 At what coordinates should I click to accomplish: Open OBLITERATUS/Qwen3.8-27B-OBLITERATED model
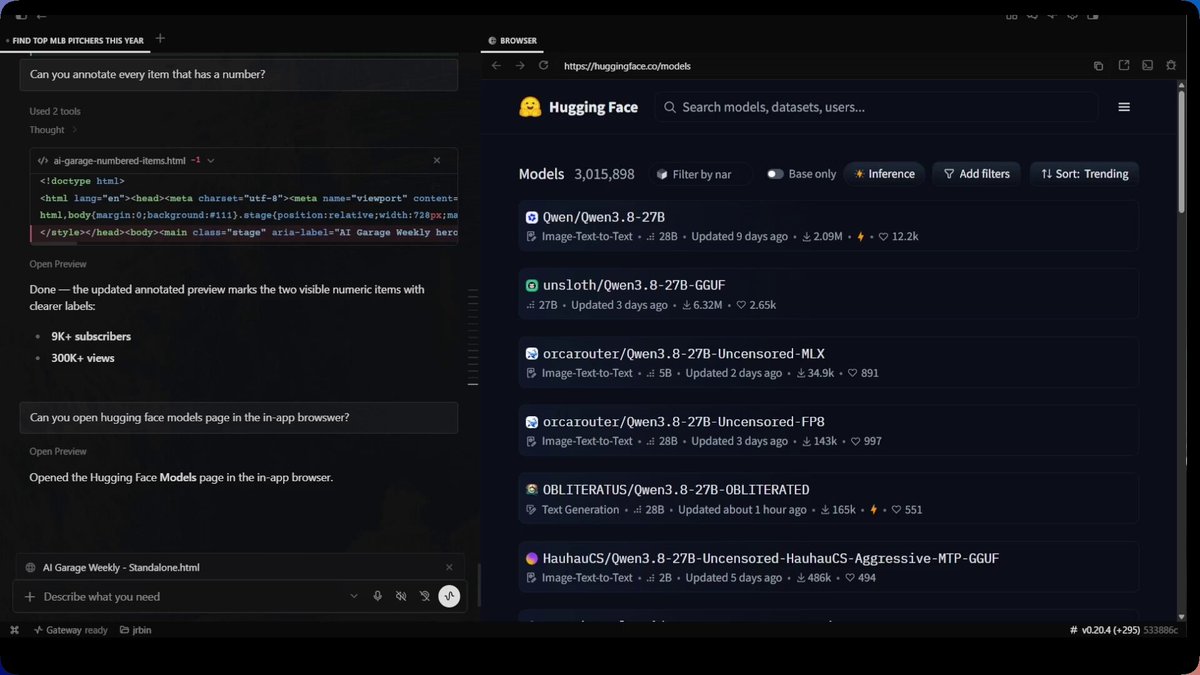click(x=676, y=489)
